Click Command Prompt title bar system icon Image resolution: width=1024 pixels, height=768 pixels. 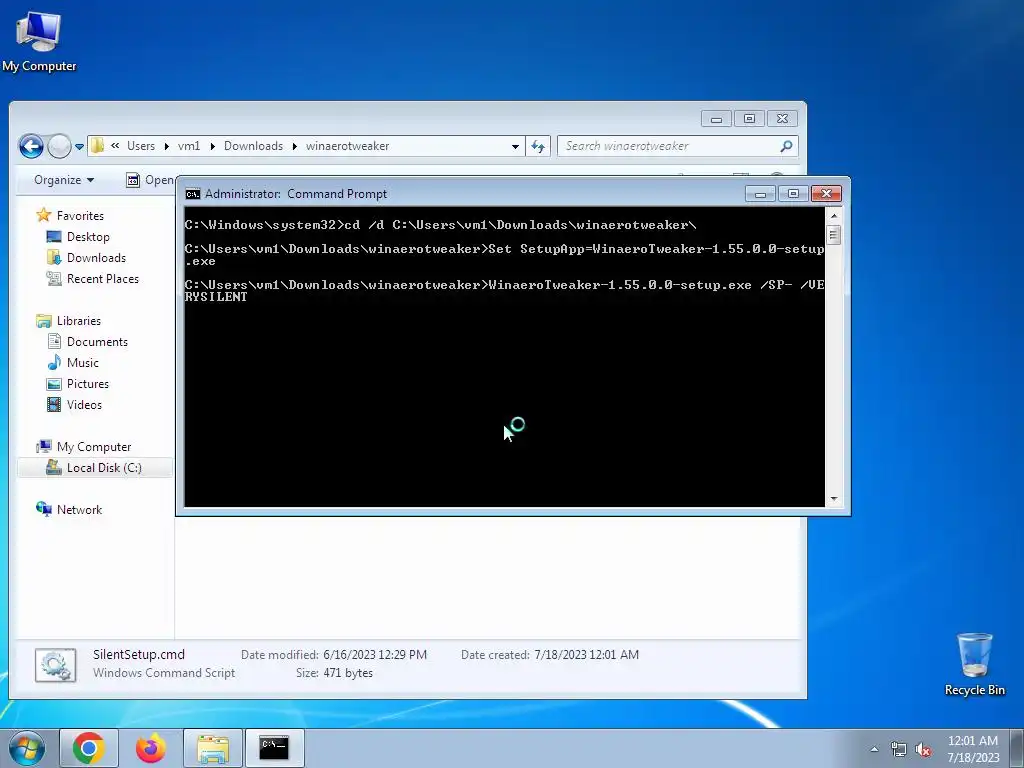pos(193,194)
